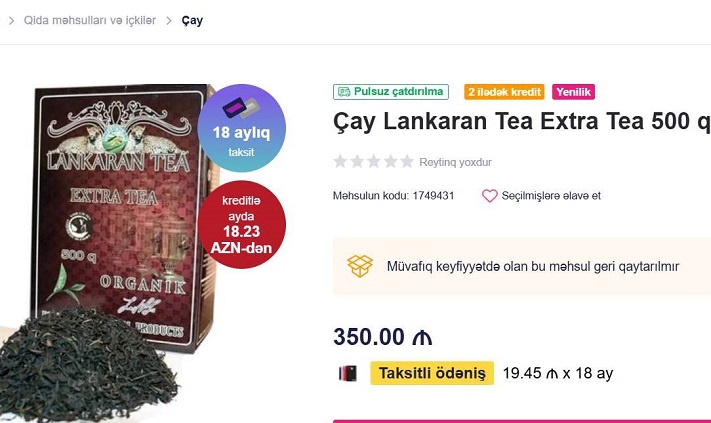Click the first rating star
Viewport: 711px width, 423px height.
tap(340, 161)
